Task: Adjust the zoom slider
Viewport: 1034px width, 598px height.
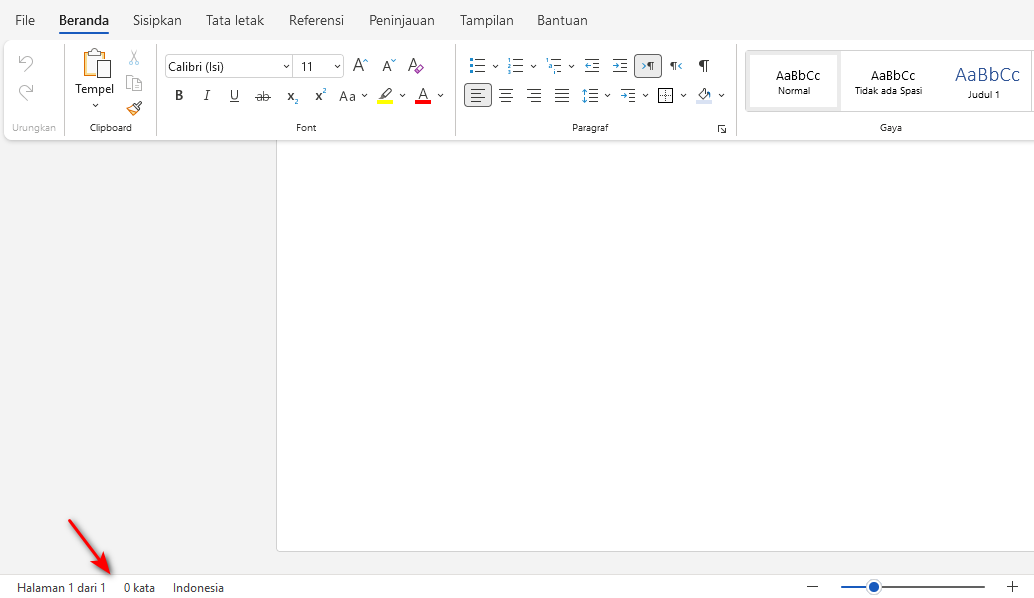Action: [875, 587]
